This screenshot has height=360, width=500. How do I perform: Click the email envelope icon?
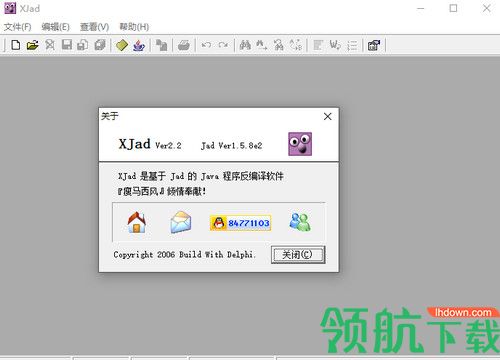pyautogui.click(x=181, y=222)
